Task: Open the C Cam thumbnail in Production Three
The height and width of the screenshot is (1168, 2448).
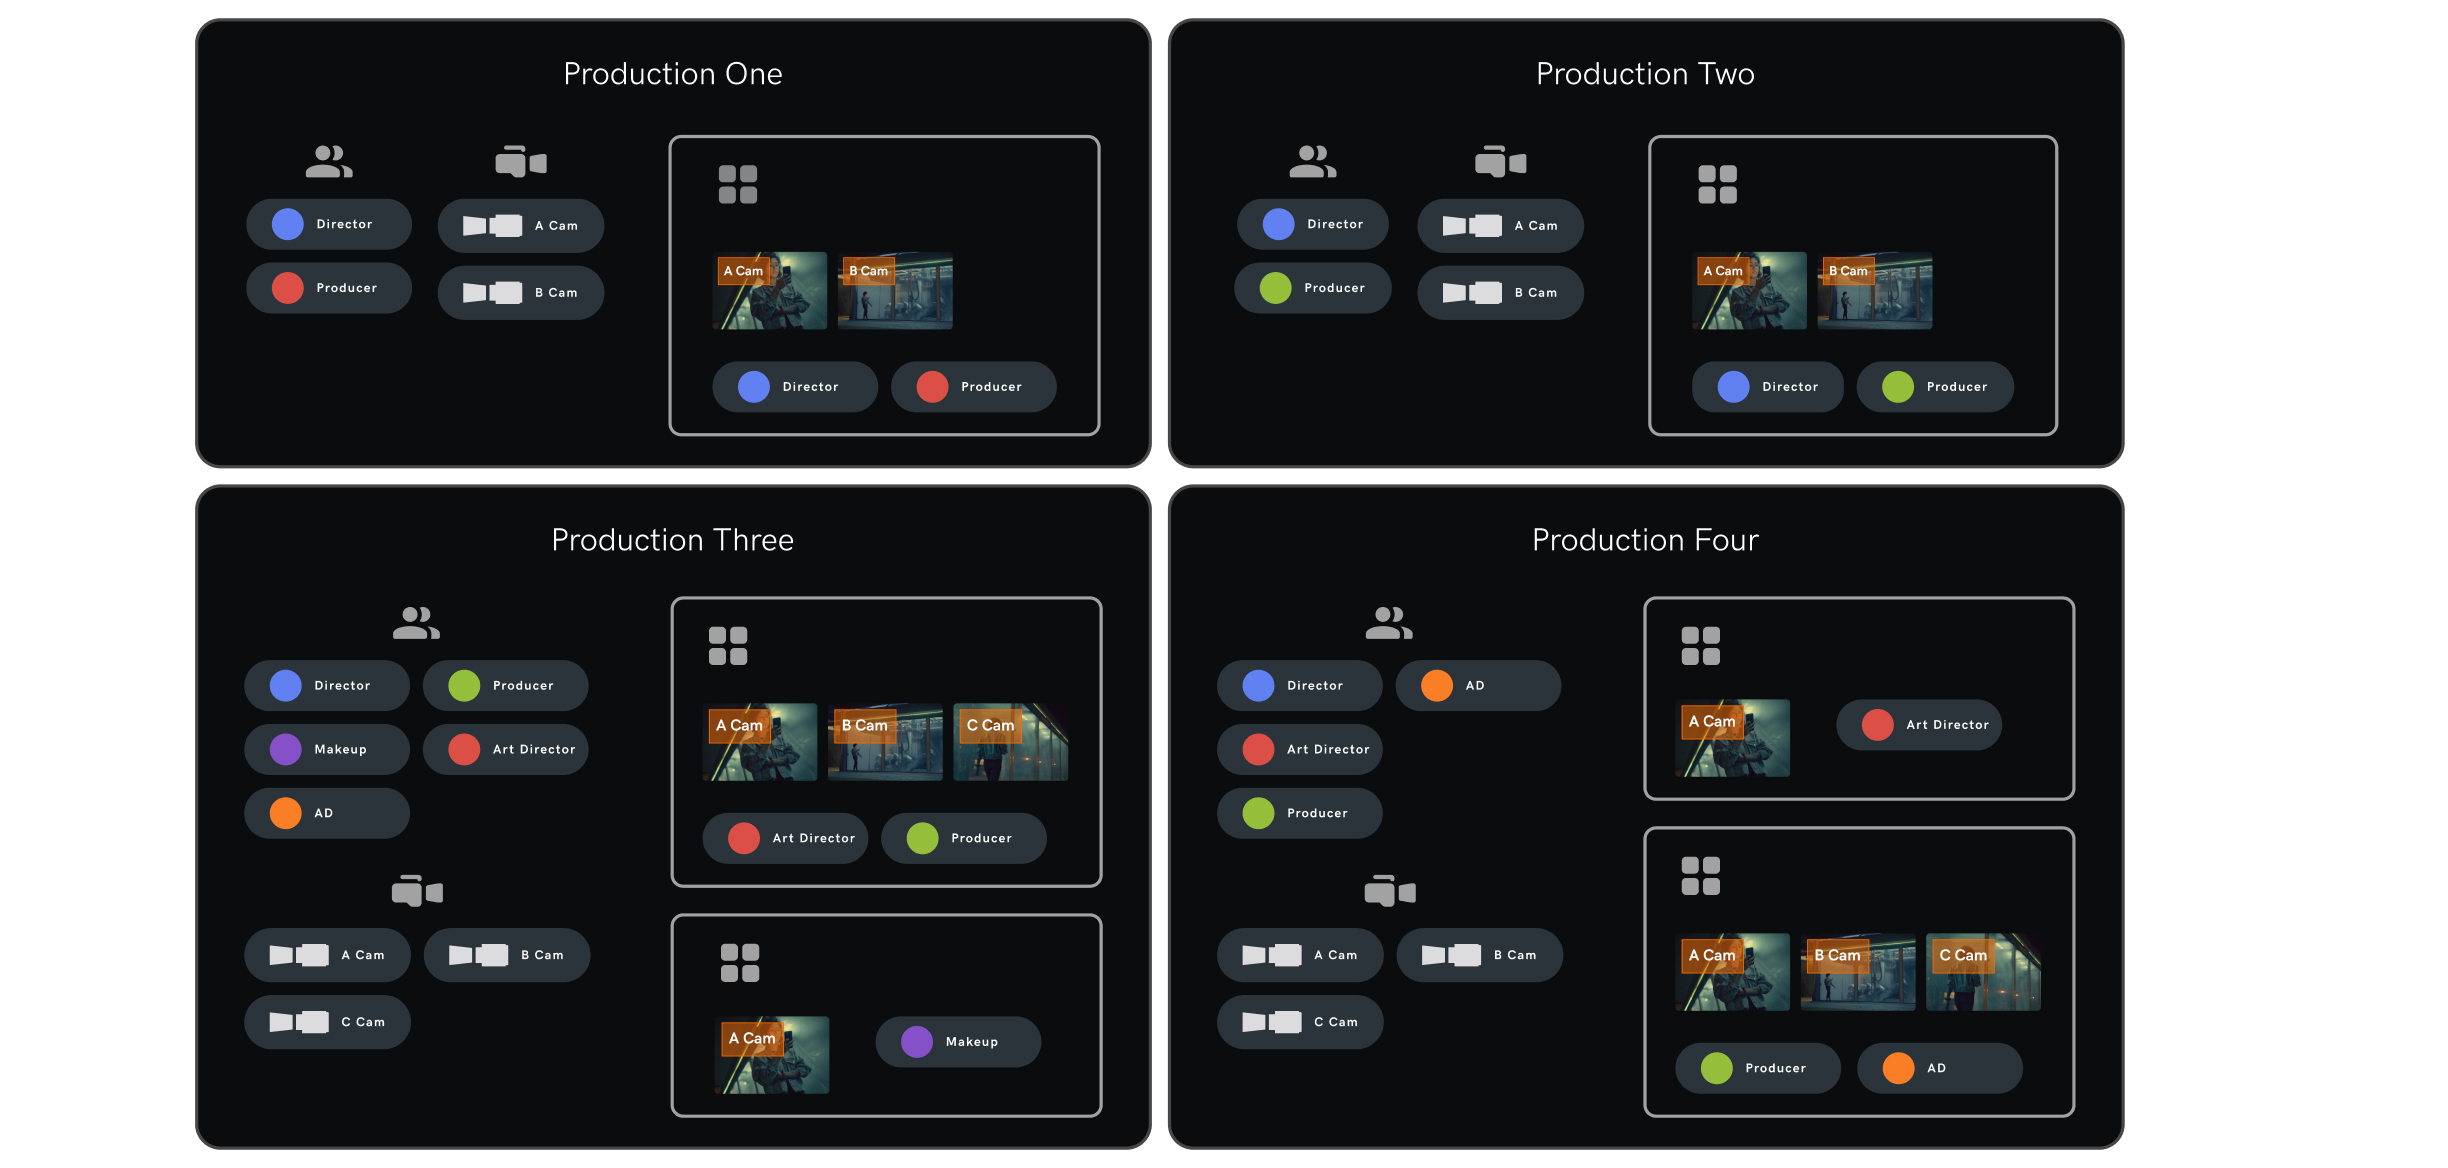Action: (1010, 742)
